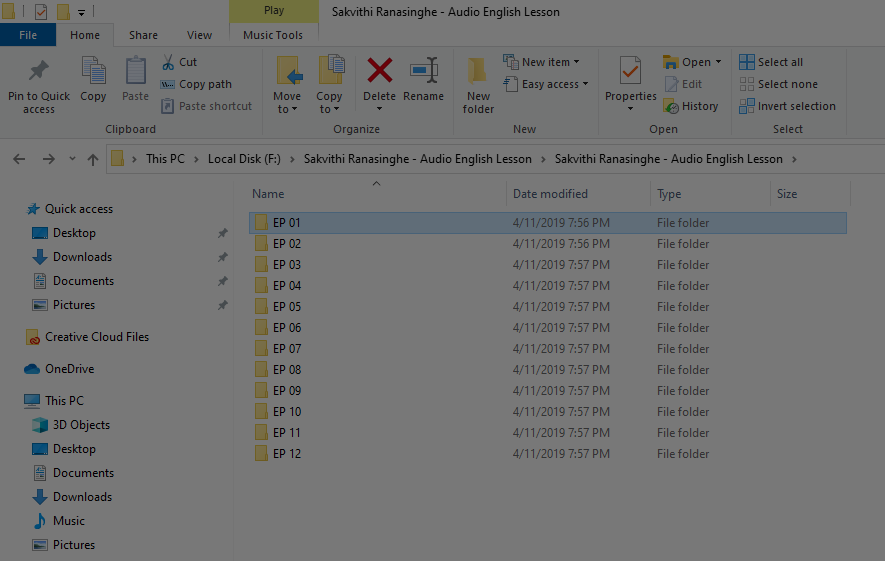
Task: Click the Paste clipboard icon
Action: (x=135, y=71)
